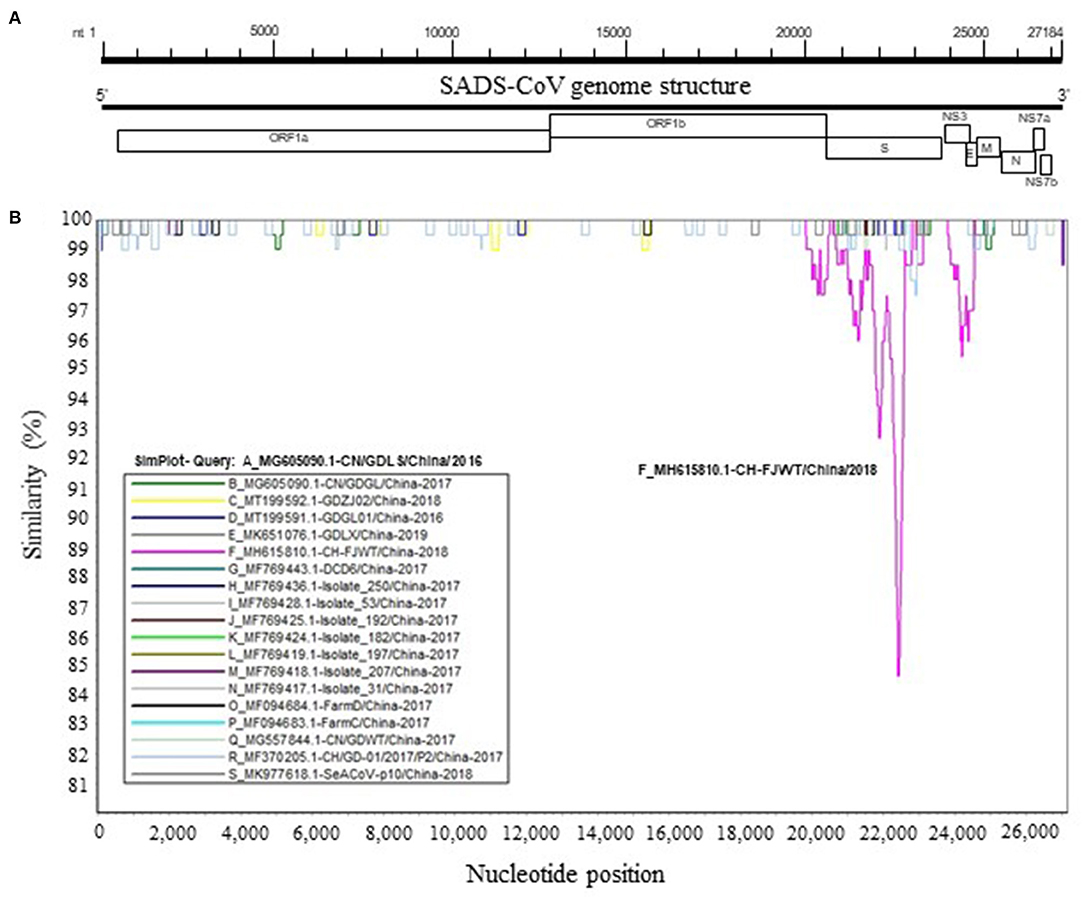The width and height of the screenshot is (1084, 900).
Task: Select legend entry S_MK977618.1-SeACoV-p10
Action: tap(351, 774)
